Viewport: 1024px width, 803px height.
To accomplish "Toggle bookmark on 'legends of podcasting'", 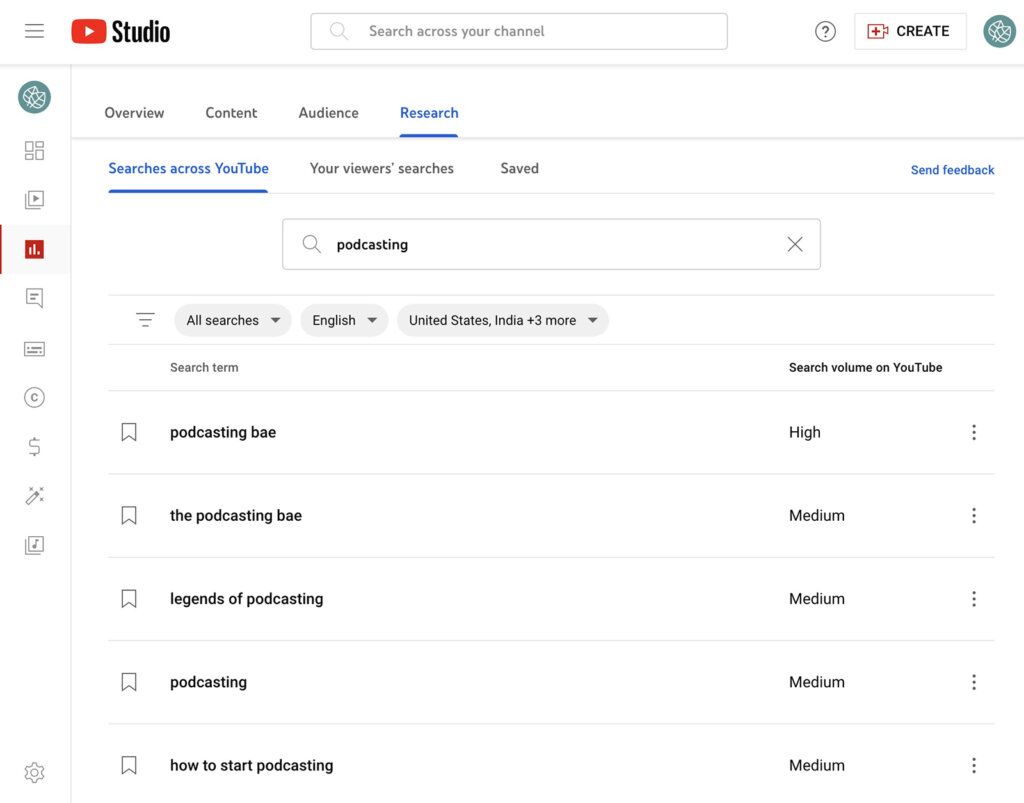I will click(x=128, y=598).
